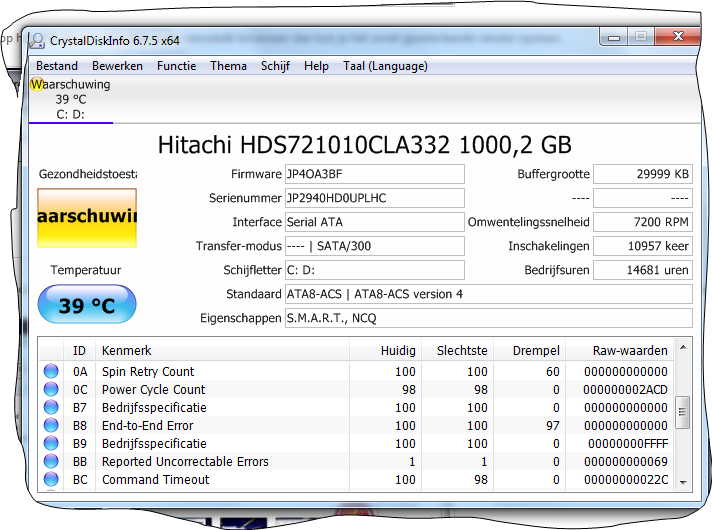Click the blue status dot for Reported Uncorrectable Errors

click(51, 461)
